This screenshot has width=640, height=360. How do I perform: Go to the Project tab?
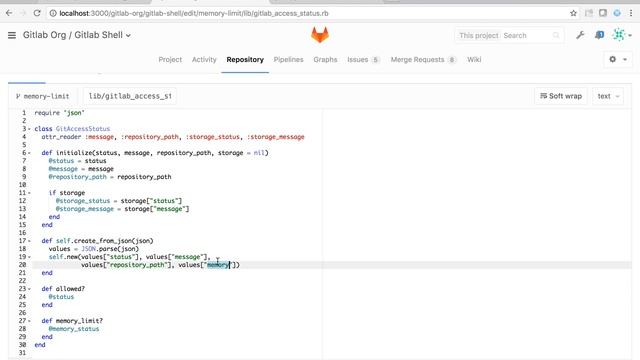point(170,60)
